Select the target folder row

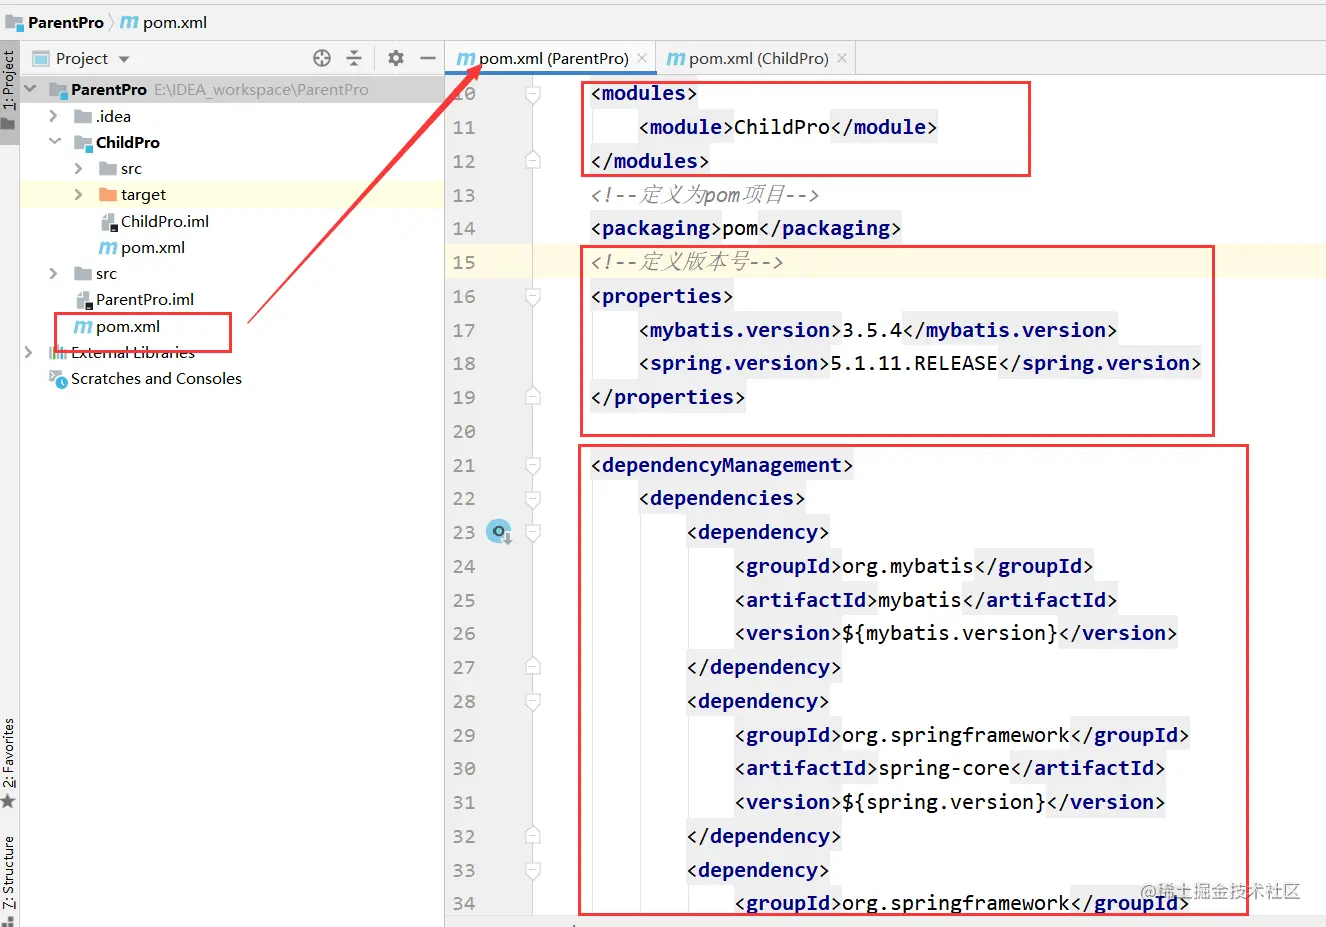[232, 194]
